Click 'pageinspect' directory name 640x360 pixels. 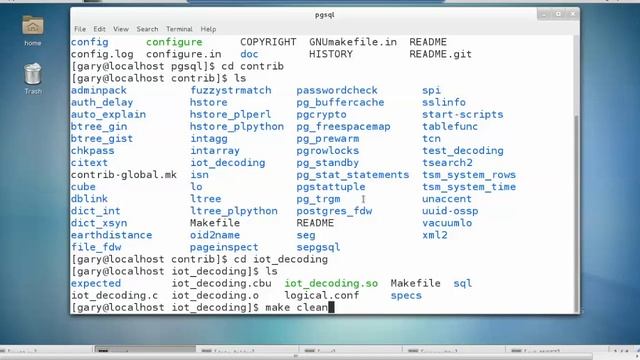(x=224, y=247)
